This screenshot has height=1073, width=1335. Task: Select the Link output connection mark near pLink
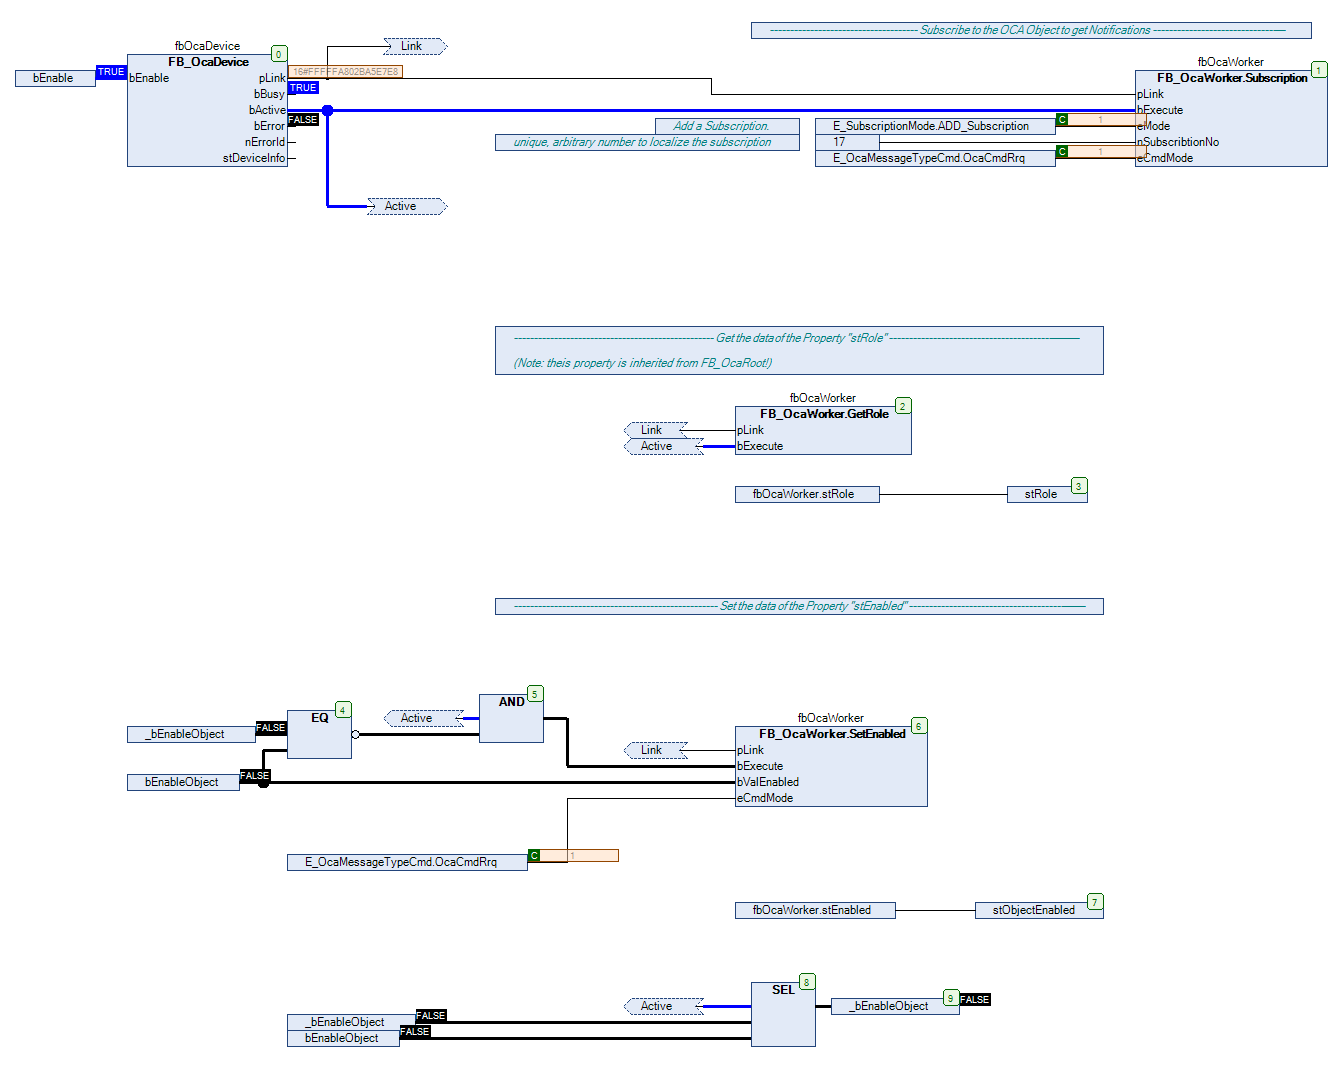tap(415, 46)
